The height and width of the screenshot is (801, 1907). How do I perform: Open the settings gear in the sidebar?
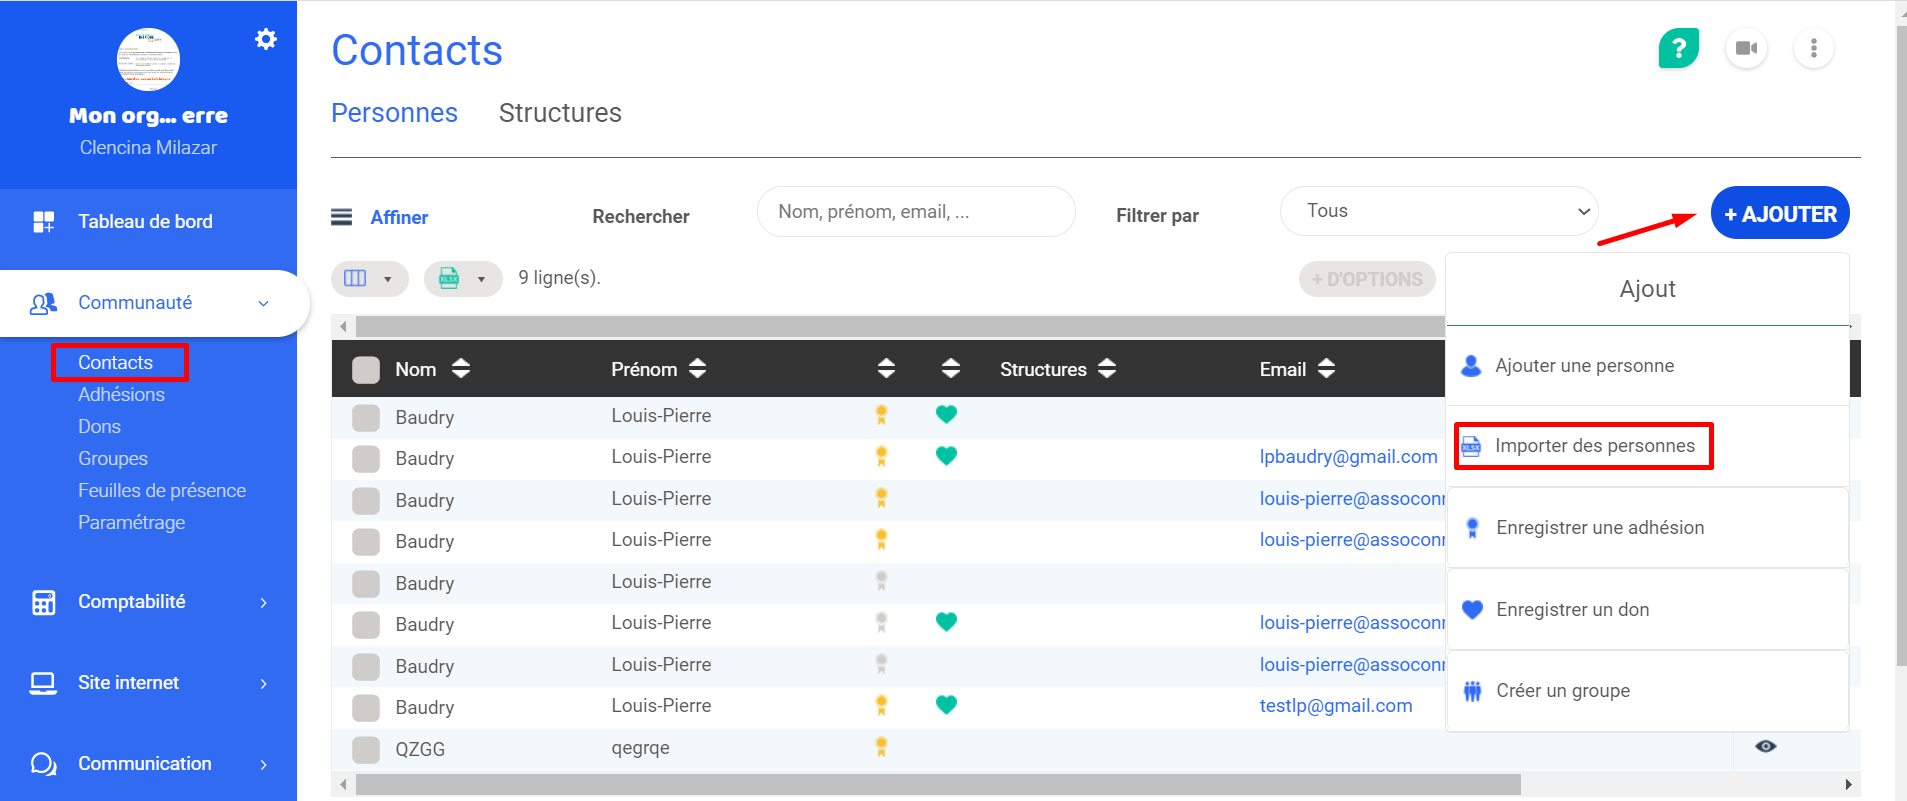[265, 39]
